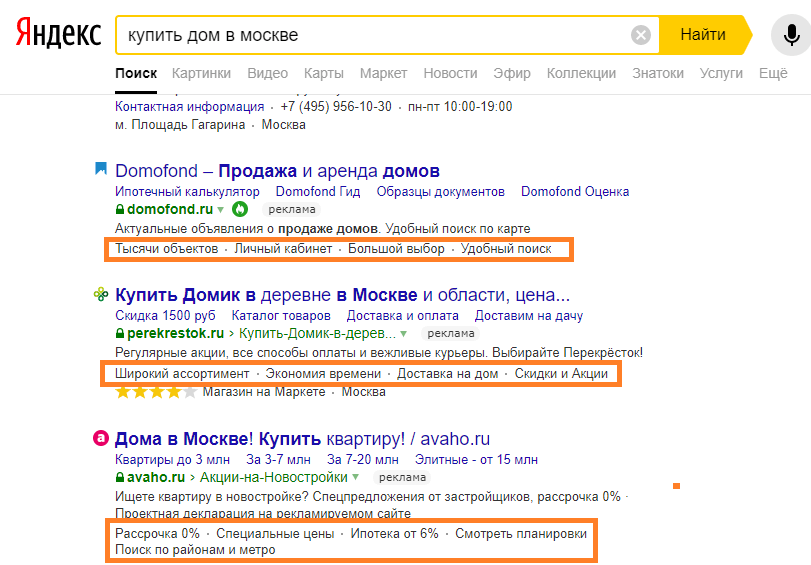Open the Domofond Гид sitelink

pyautogui.click(x=318, y=191)
